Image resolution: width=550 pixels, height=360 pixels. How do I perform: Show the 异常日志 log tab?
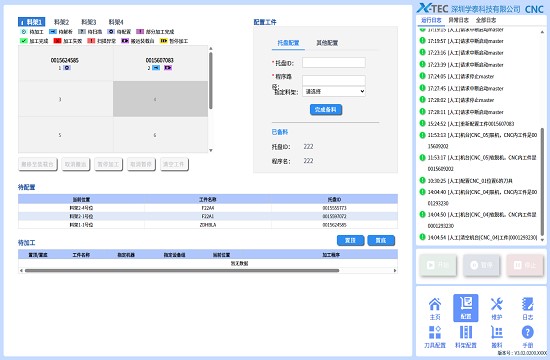pyautogui.click(x=458, y=20)
